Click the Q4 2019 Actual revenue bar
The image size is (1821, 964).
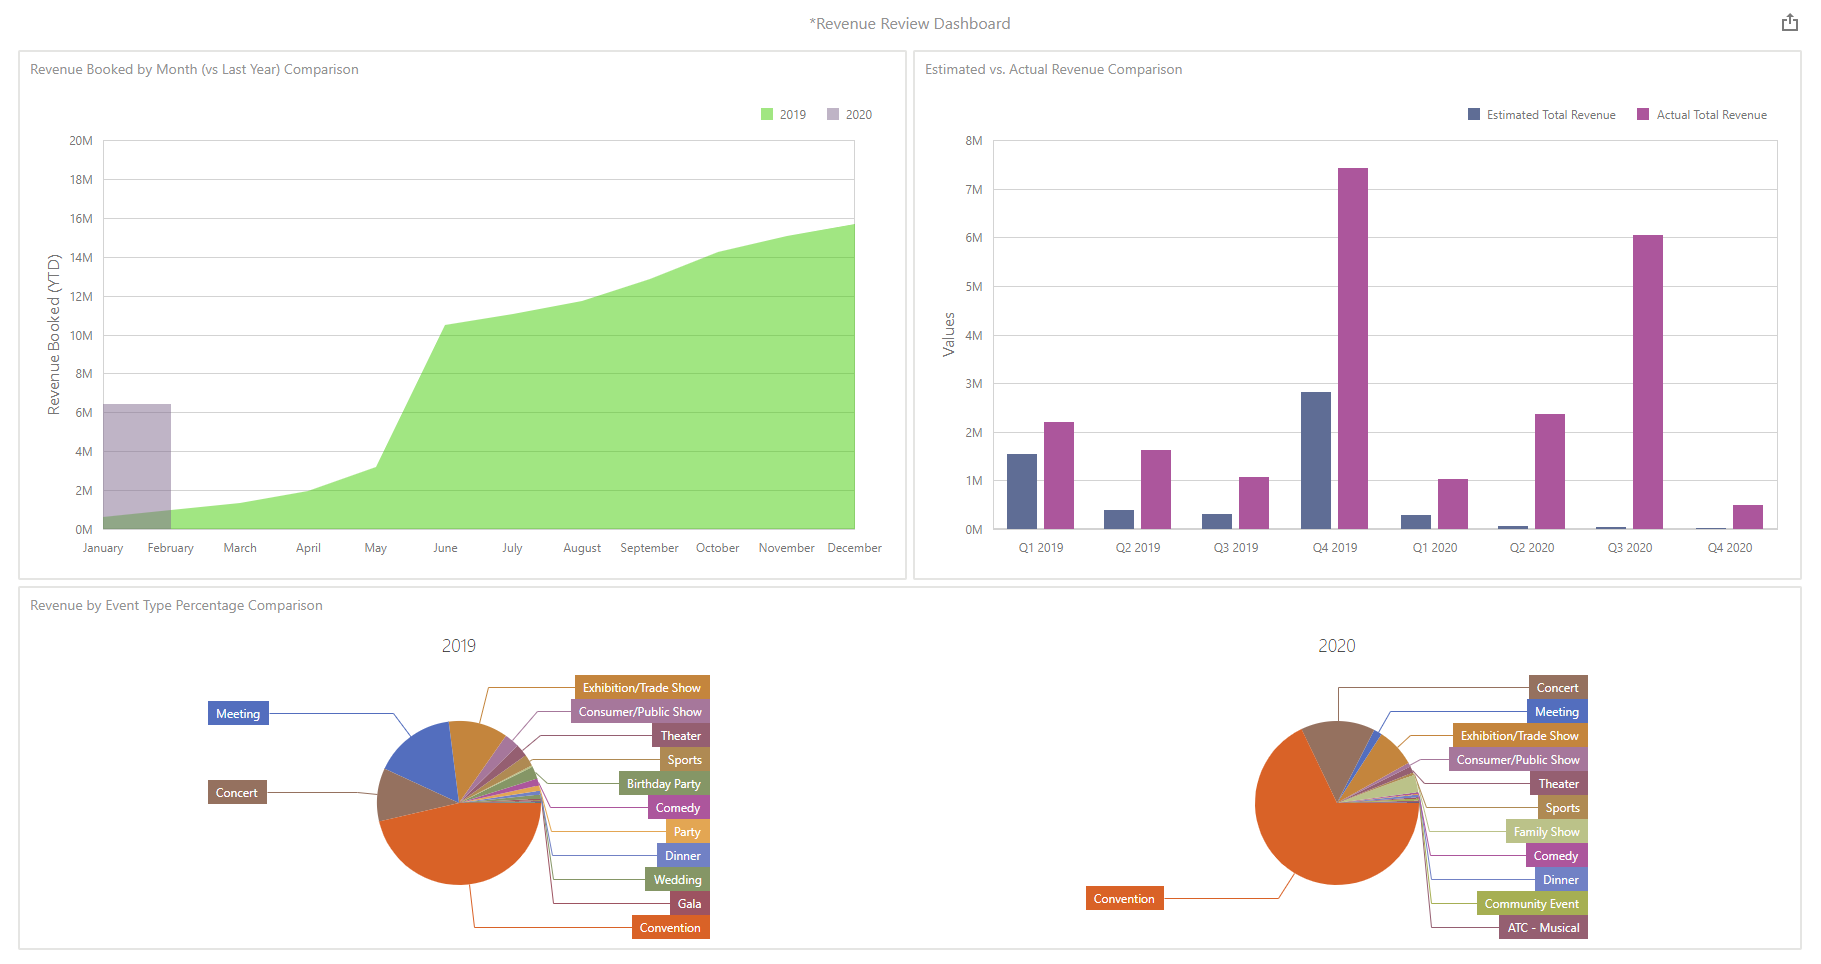[1353, 348]
